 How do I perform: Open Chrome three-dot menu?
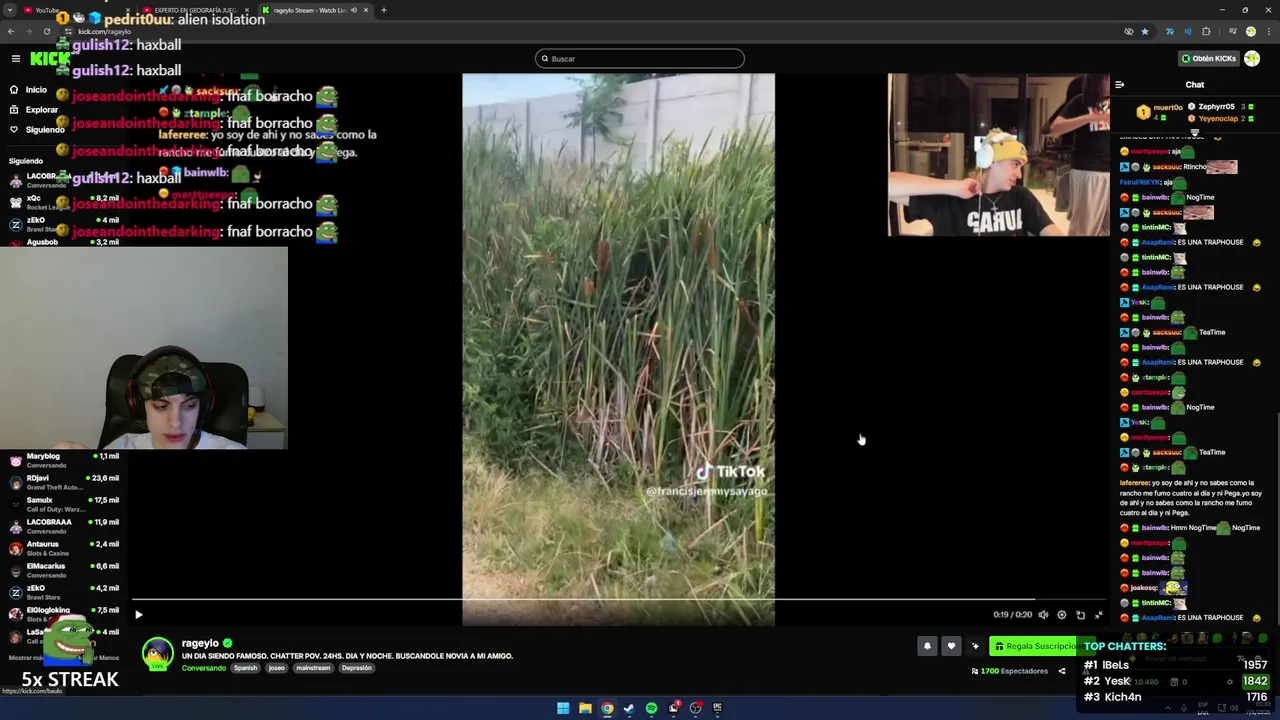tap(1268, 31)
